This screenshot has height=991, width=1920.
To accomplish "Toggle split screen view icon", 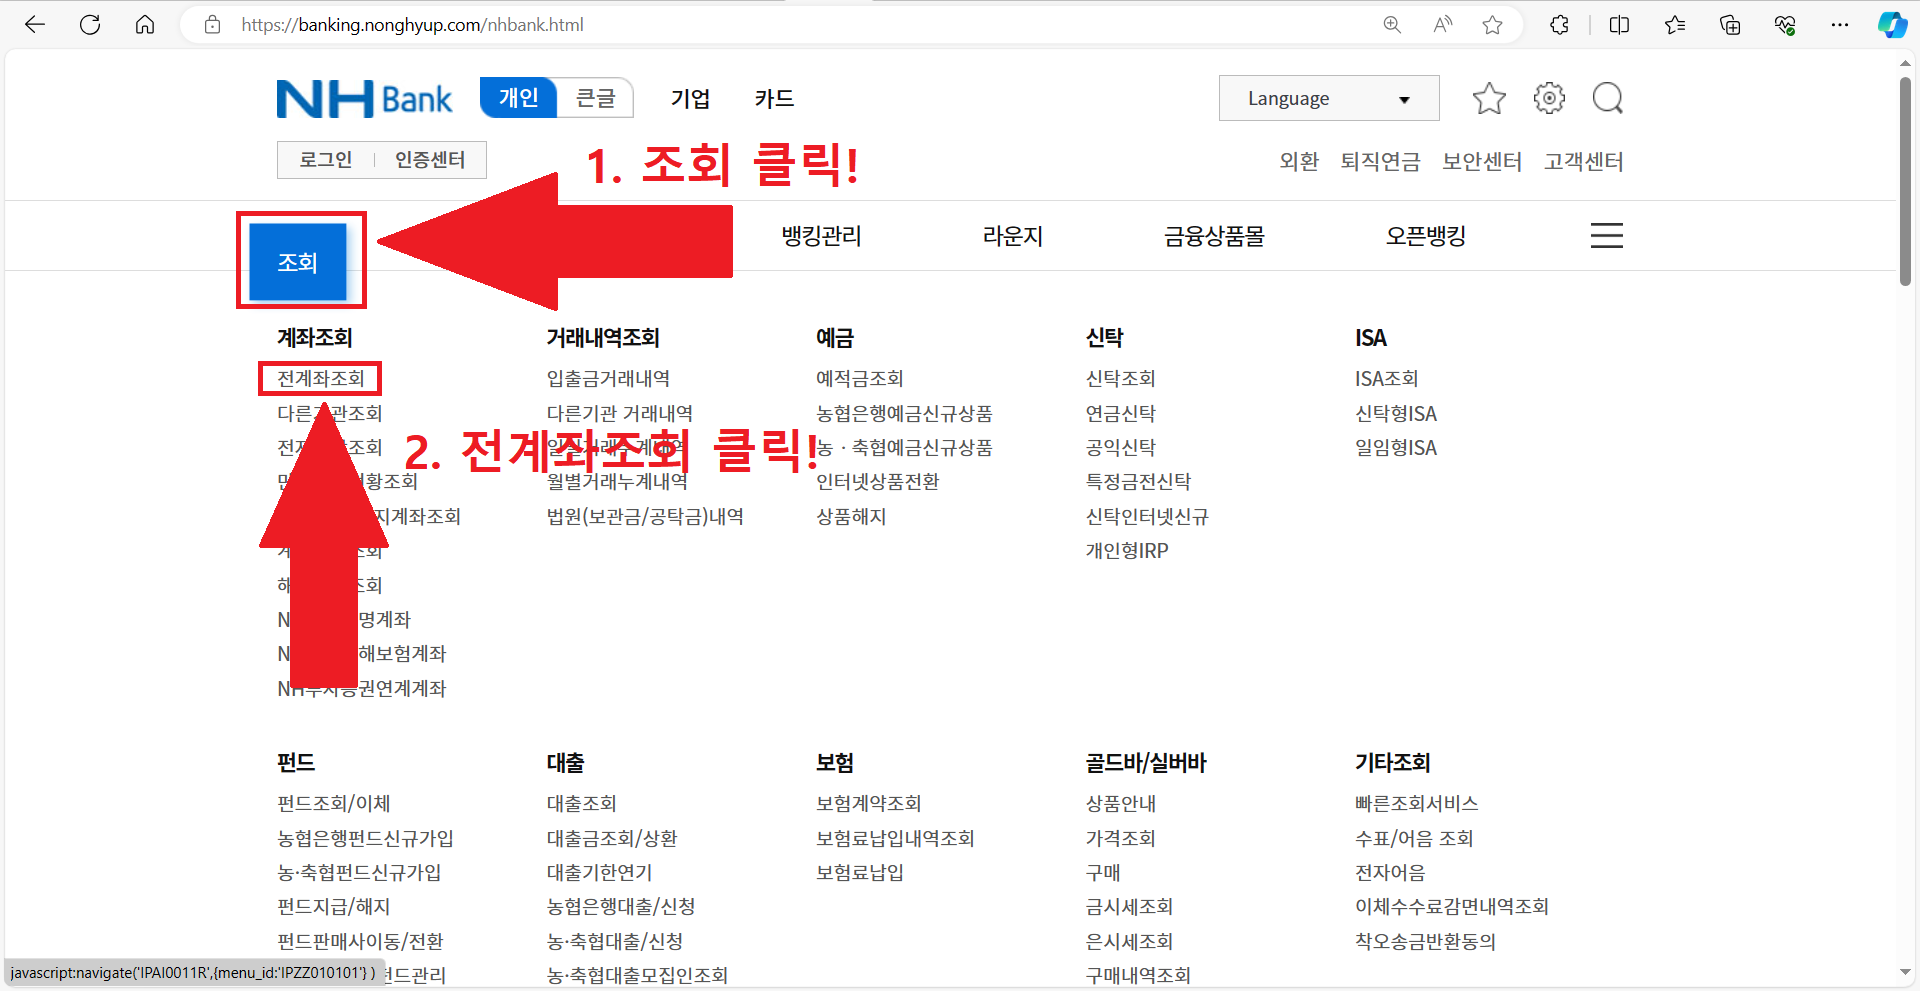I will tap(1619, 25).
